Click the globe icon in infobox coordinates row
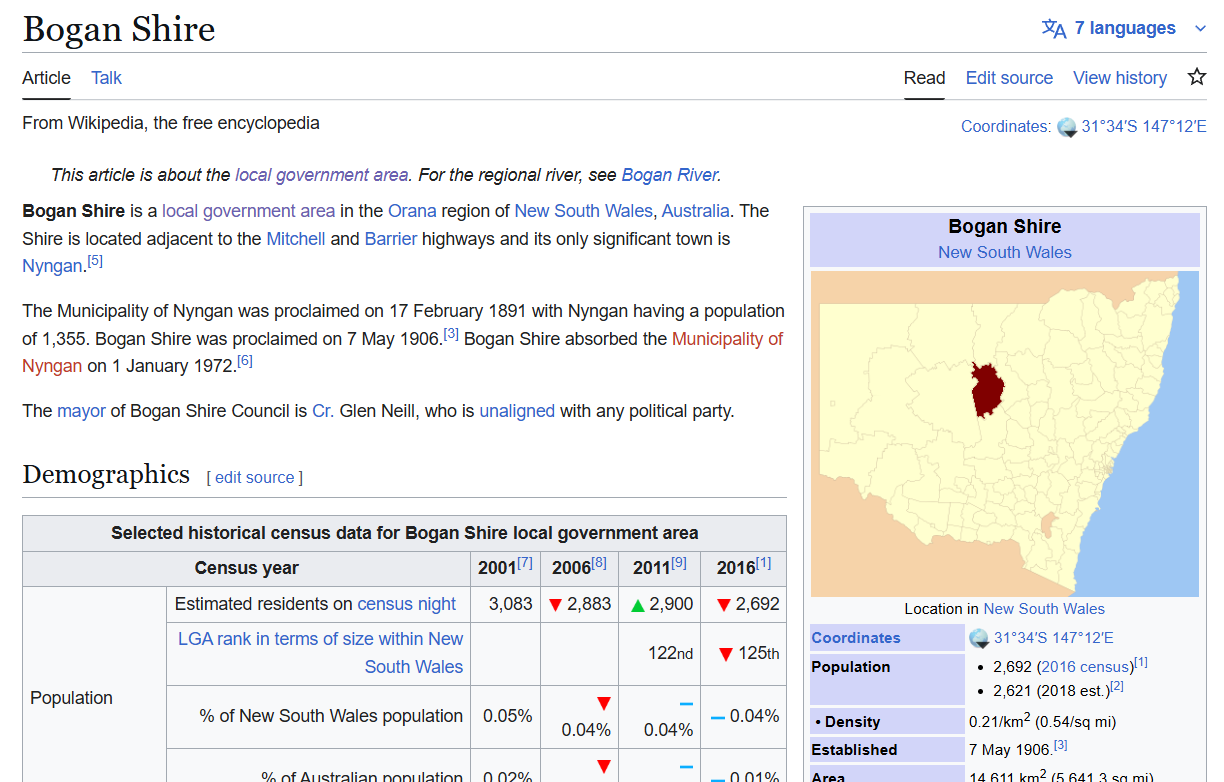 coord(979,638)
